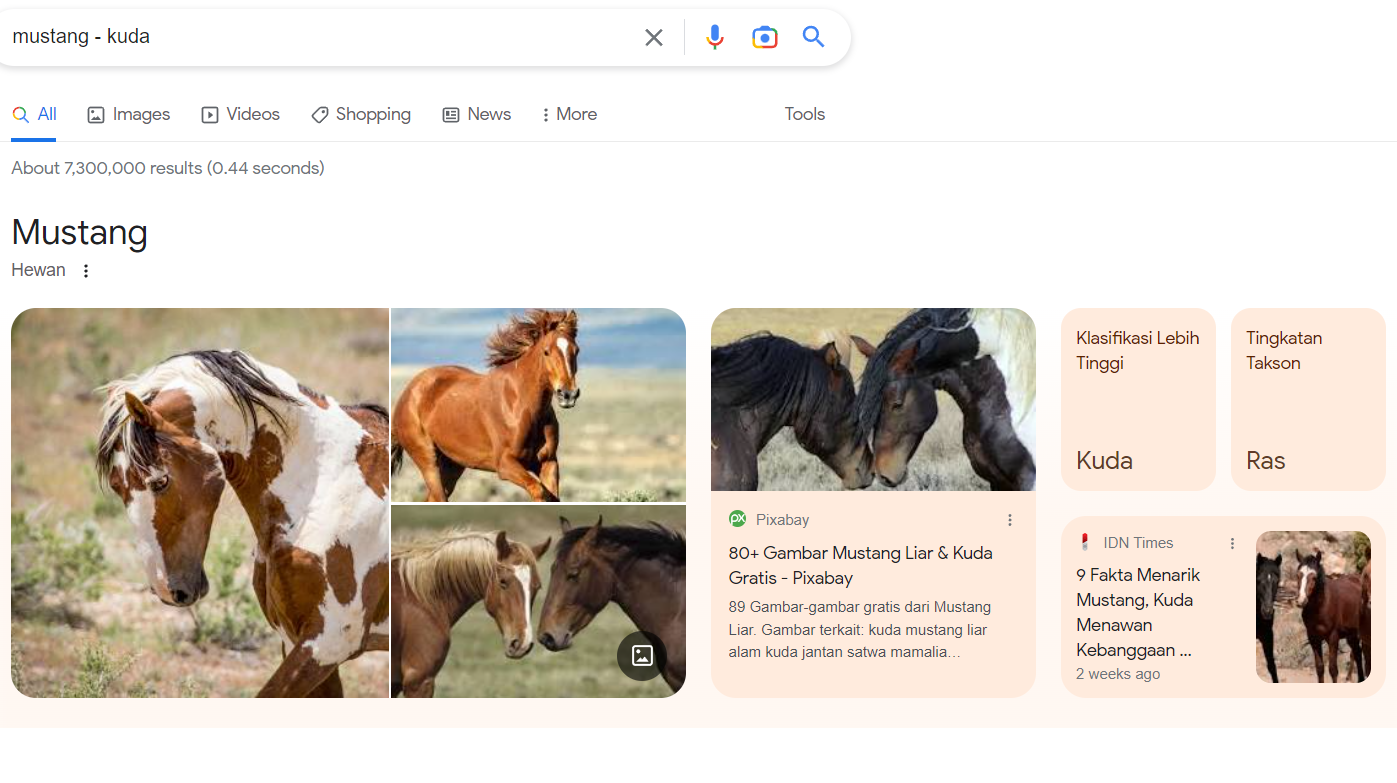Open the Videos search tab icon
The image size is (1397, 783).
pyautogui.click(x=210, y=114)
